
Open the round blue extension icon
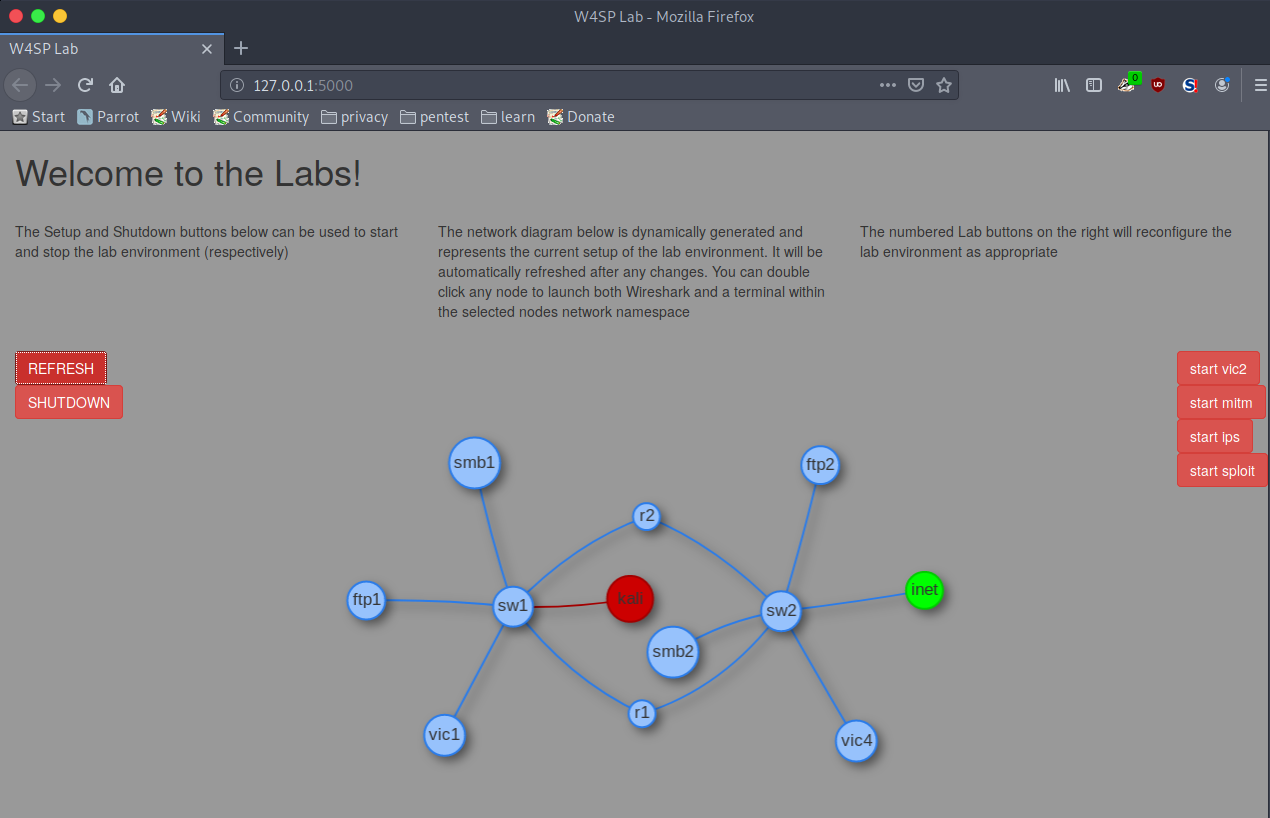(x=1222, y=85)
